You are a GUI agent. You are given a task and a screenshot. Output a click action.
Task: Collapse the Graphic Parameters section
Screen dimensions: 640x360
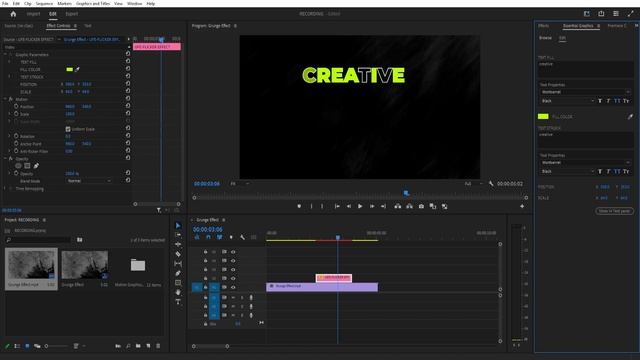pos(6,55)
